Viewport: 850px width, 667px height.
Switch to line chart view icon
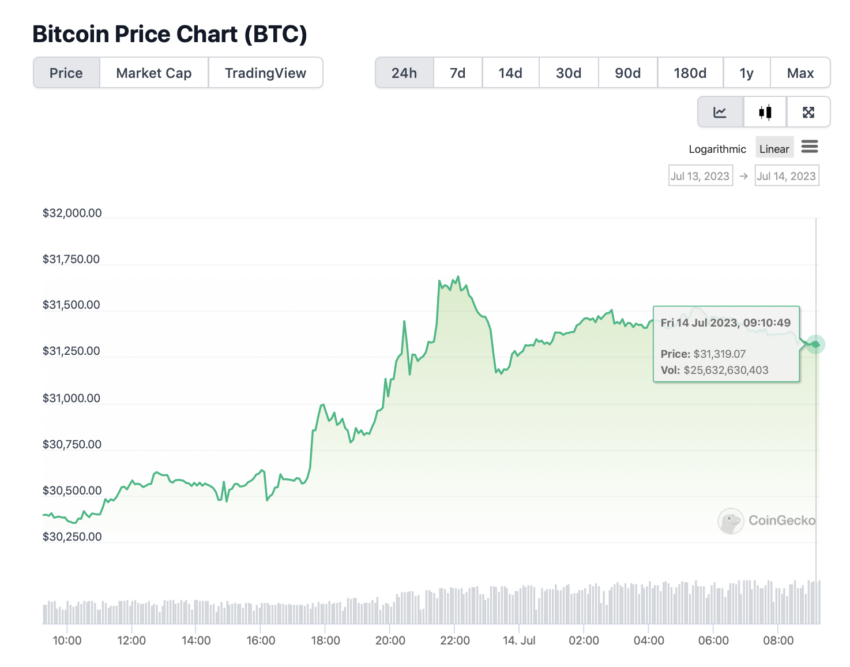(720, 112)
